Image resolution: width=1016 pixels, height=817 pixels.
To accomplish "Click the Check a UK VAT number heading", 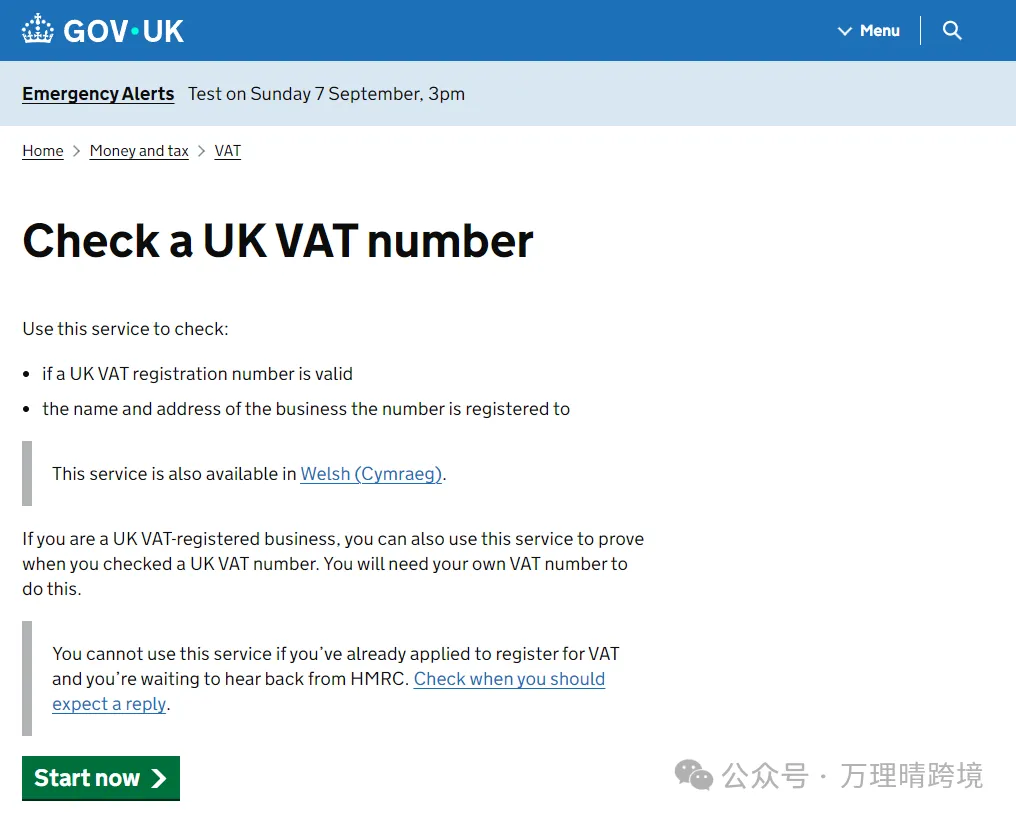I will (278, 241).
